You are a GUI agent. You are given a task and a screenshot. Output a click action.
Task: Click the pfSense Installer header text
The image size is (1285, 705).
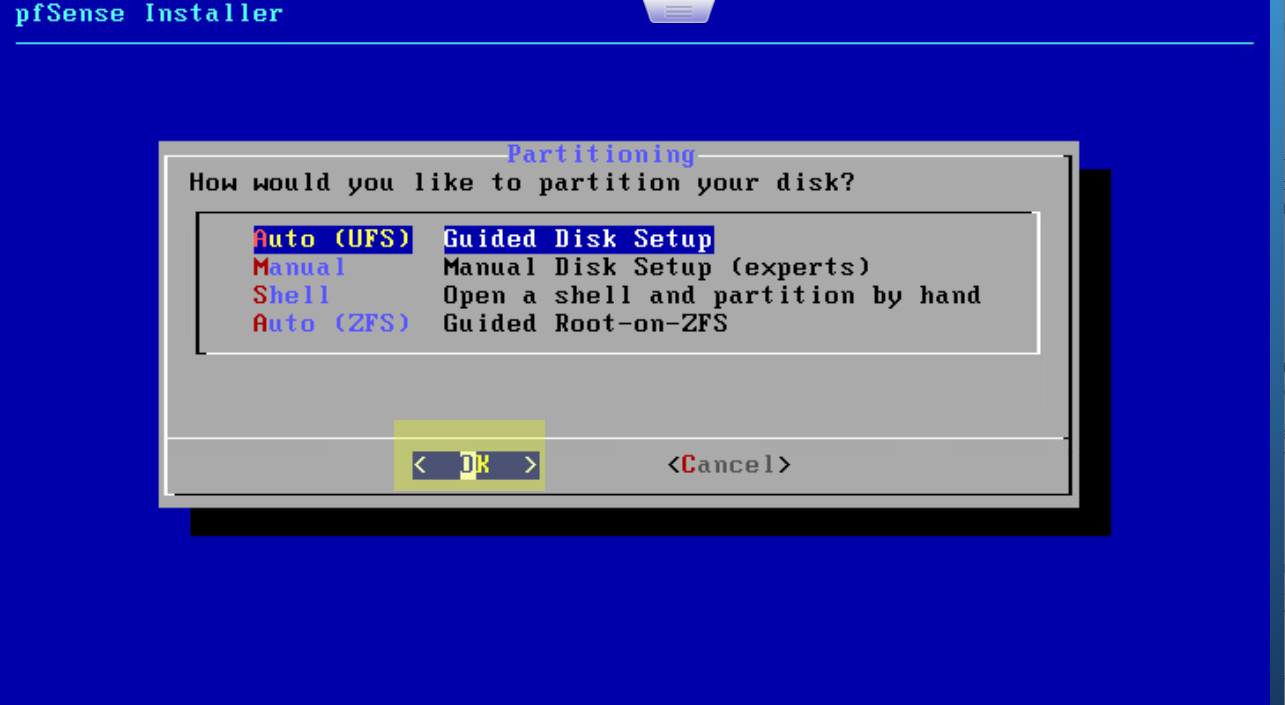[150, 13]
